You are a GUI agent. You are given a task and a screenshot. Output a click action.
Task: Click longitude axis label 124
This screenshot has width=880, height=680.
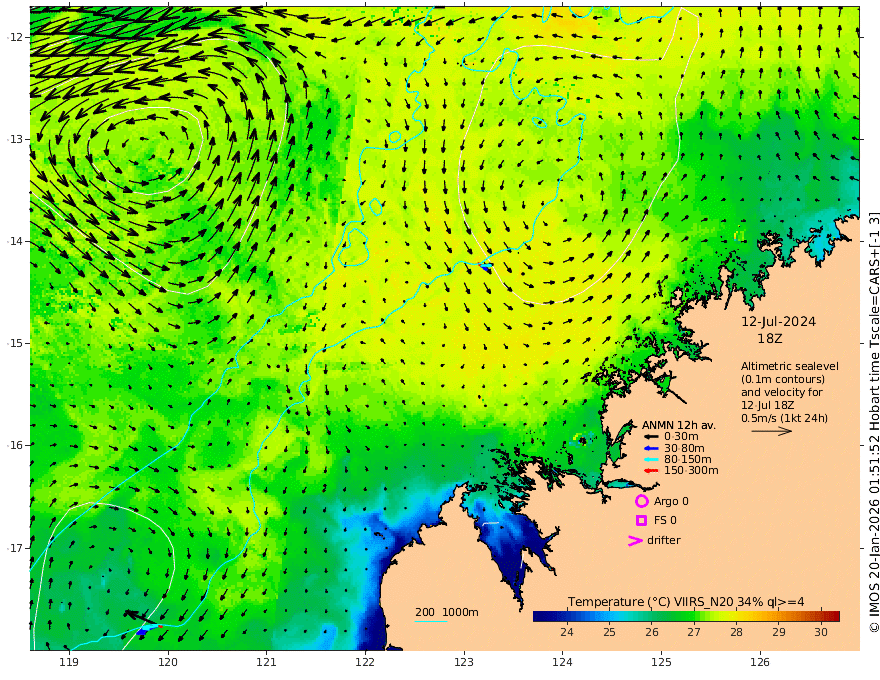click(563, 663)
